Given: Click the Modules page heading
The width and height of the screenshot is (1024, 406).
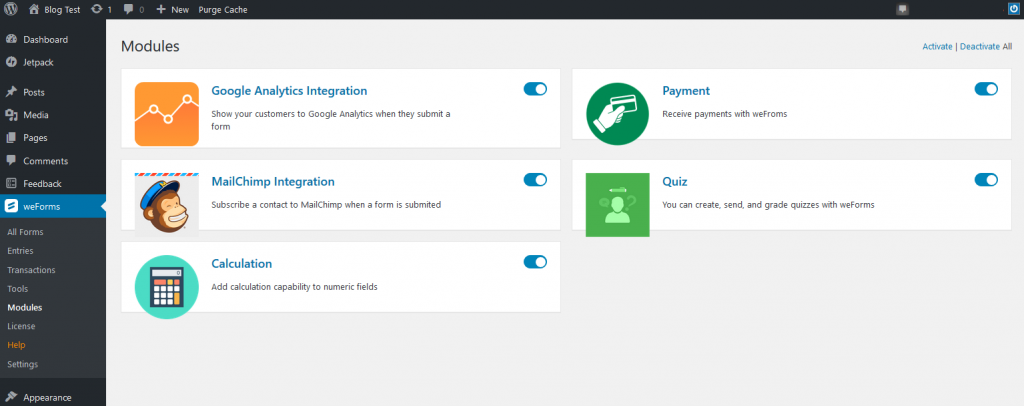Looking at the screenshot, I should [x=150, y=46].
